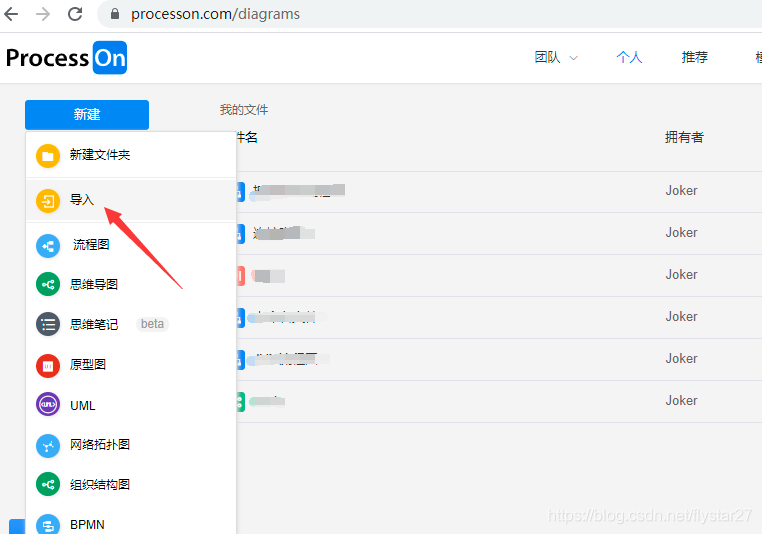Image resolution: width=762 pixels, height=534 pixels.
Task: Click the blue network topology icon
Action: click(48, 446)
